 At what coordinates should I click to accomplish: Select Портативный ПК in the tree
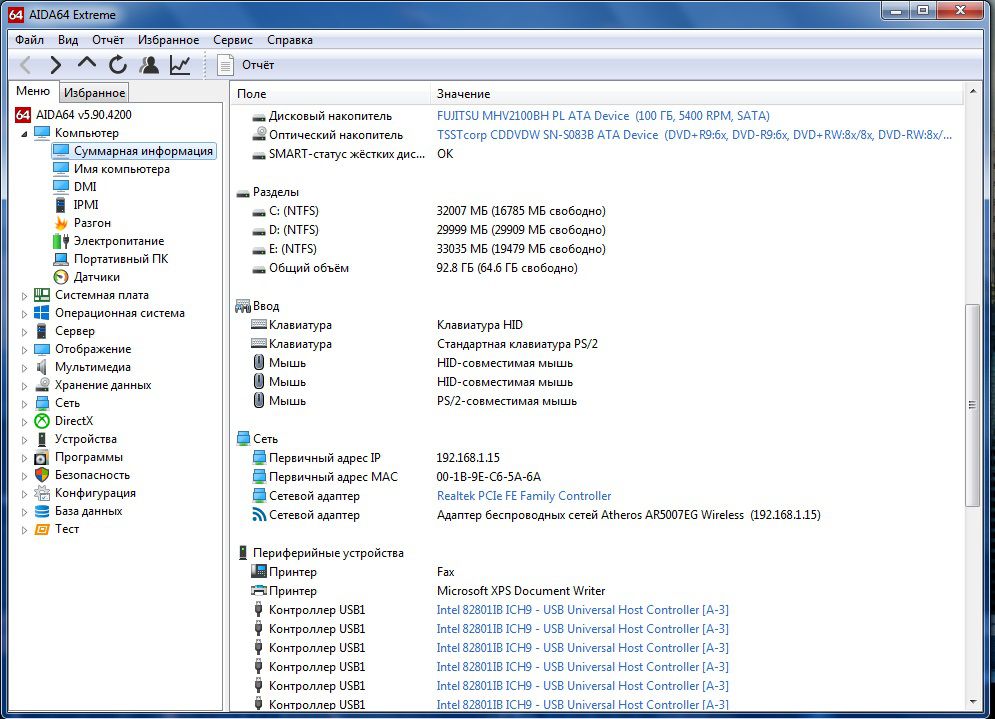point(121,259)
